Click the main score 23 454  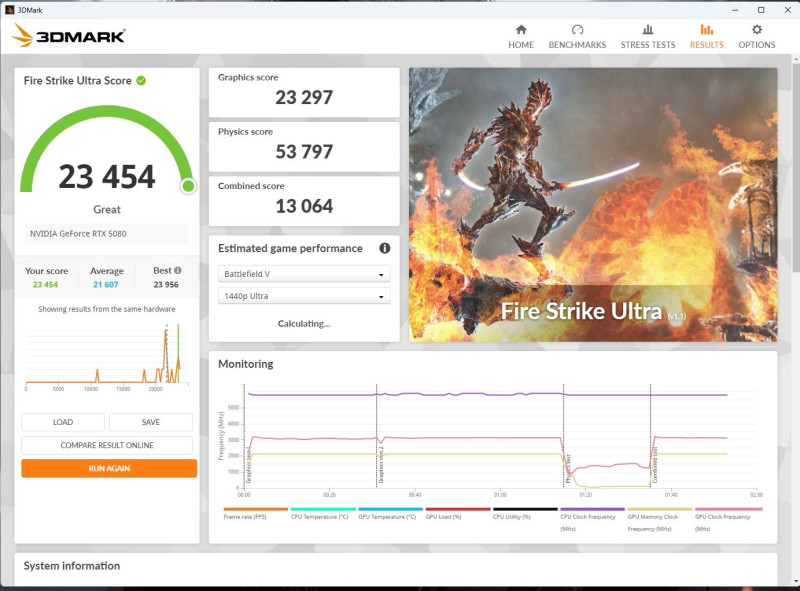107,177
